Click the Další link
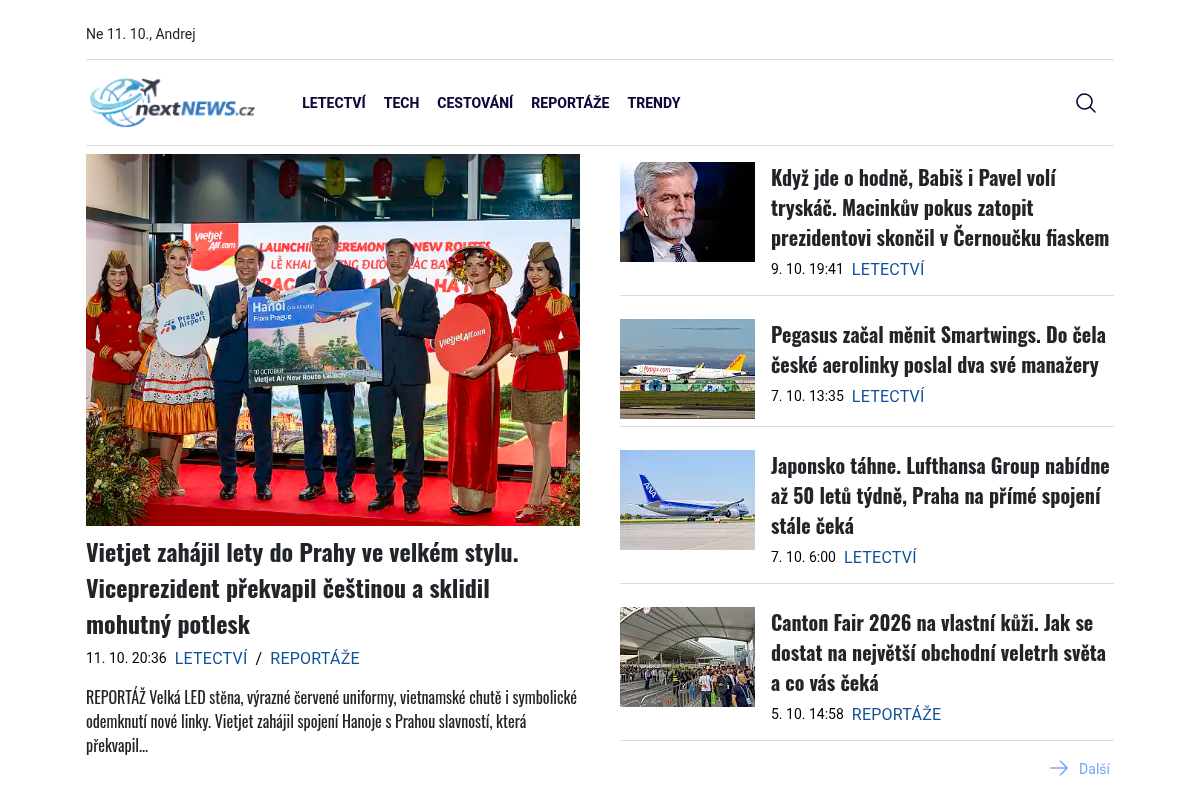The image size is (1200, 800). tap(1094, 769)
